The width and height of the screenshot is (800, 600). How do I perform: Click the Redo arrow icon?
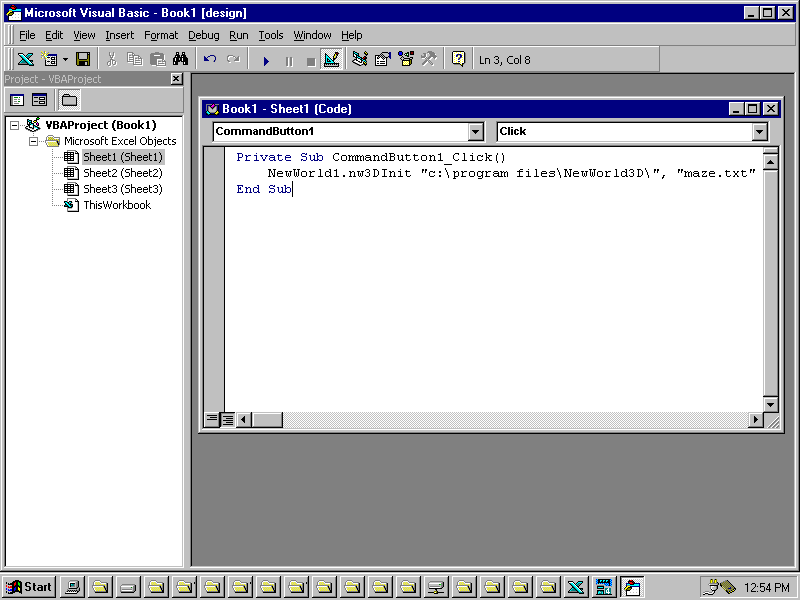[233, 60]
